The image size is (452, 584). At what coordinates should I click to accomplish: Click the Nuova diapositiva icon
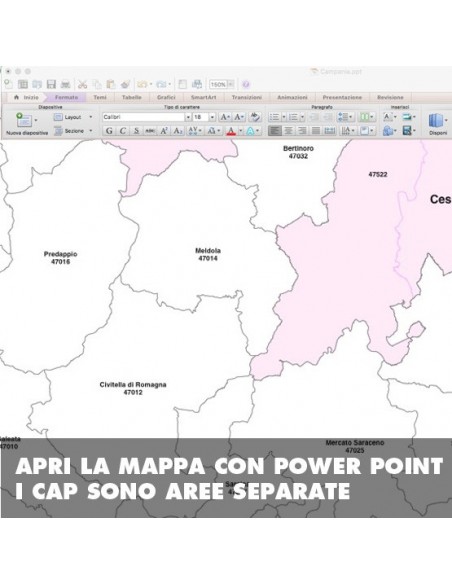coord(24,120)
